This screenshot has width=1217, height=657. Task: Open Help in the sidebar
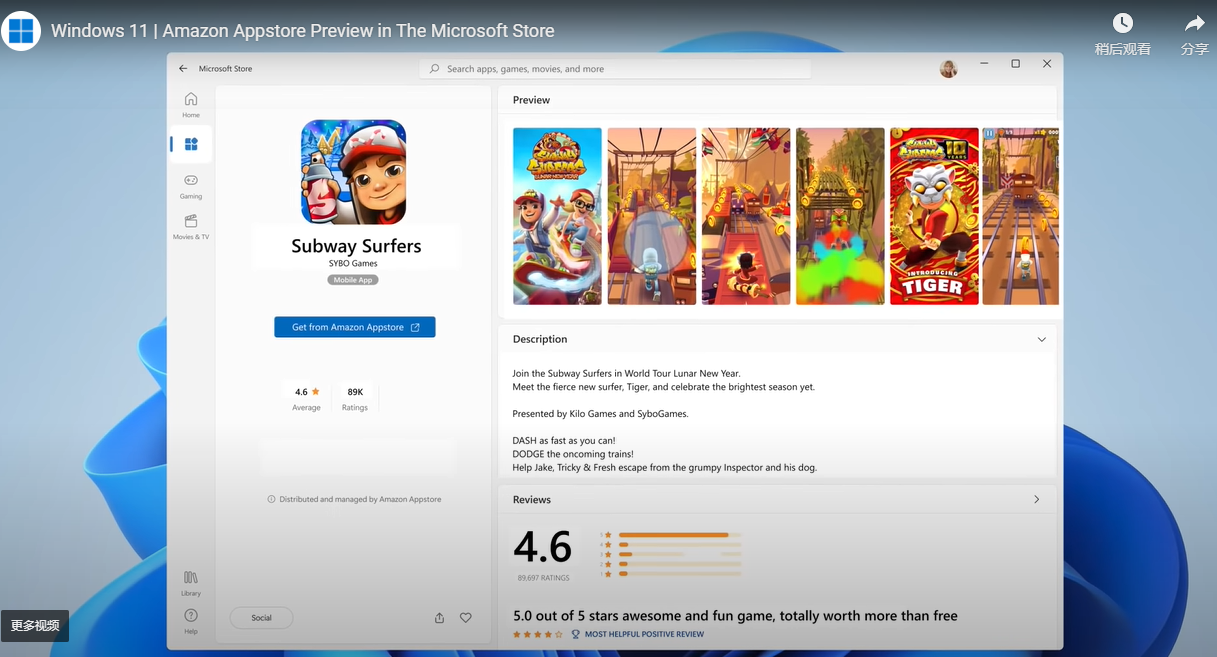(x=191, y=621)
